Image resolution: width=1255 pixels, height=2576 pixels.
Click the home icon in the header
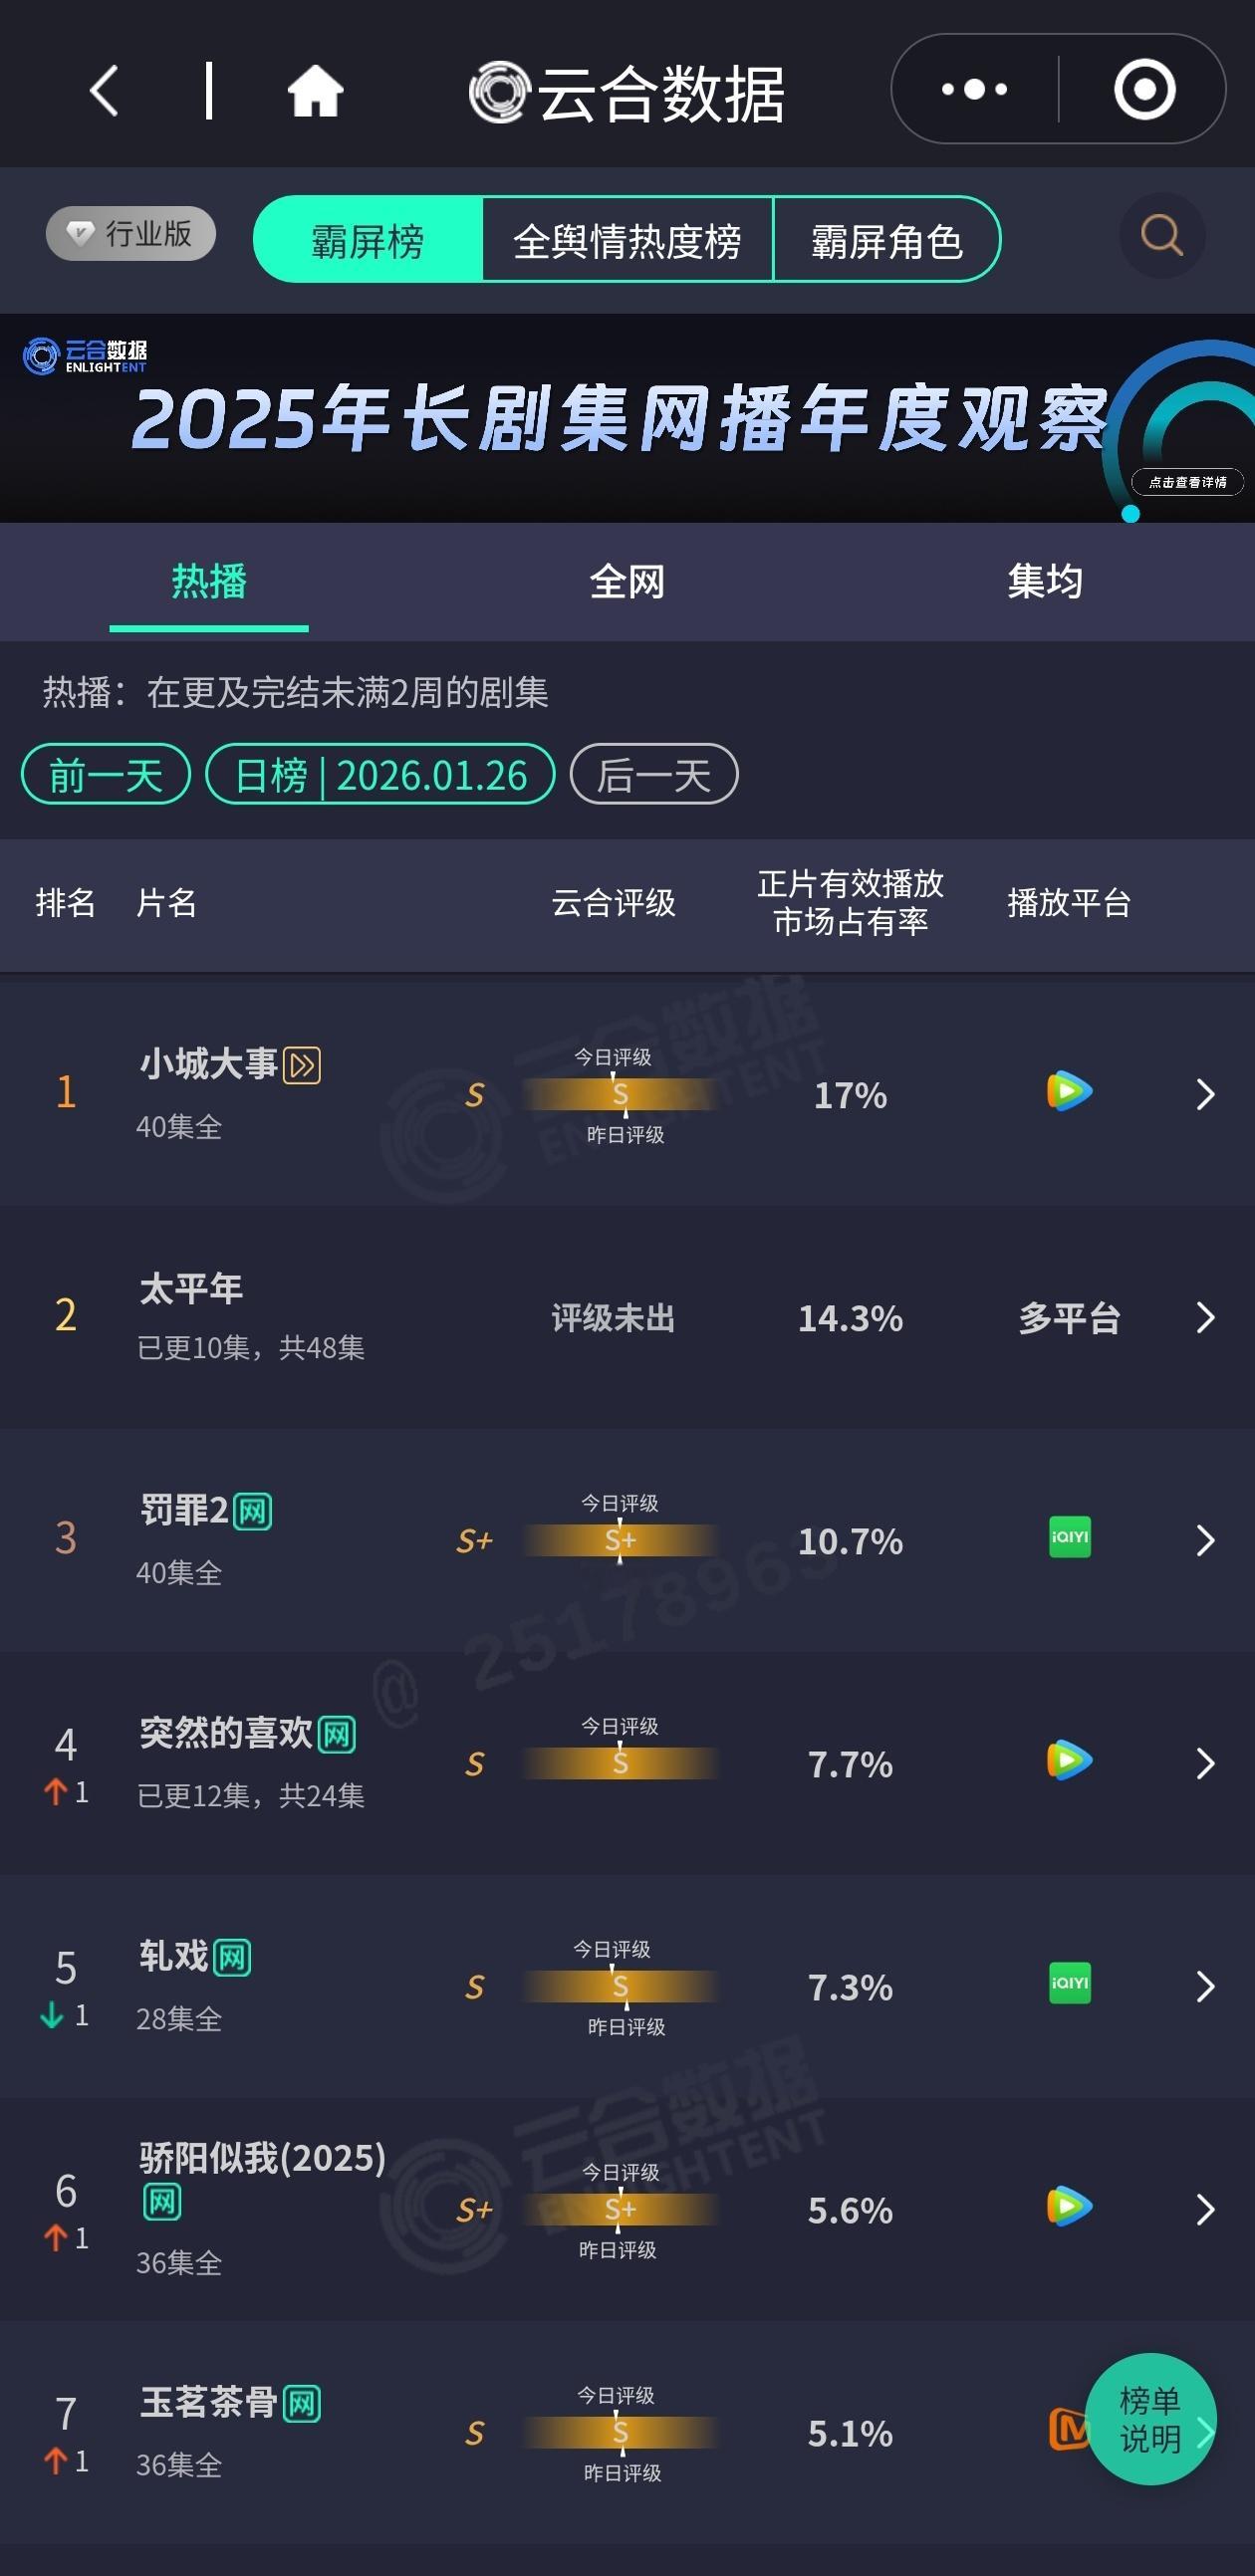click(315, 89)
